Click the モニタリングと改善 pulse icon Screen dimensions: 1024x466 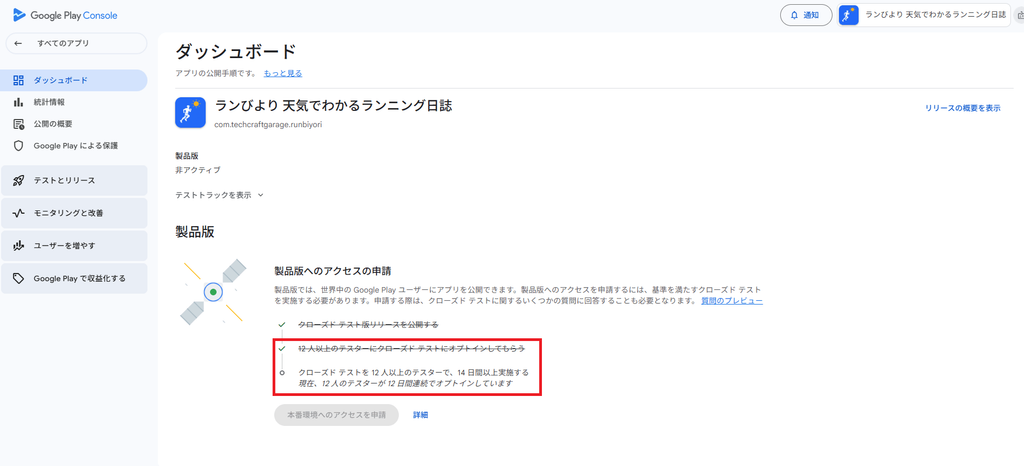[18, 213]
